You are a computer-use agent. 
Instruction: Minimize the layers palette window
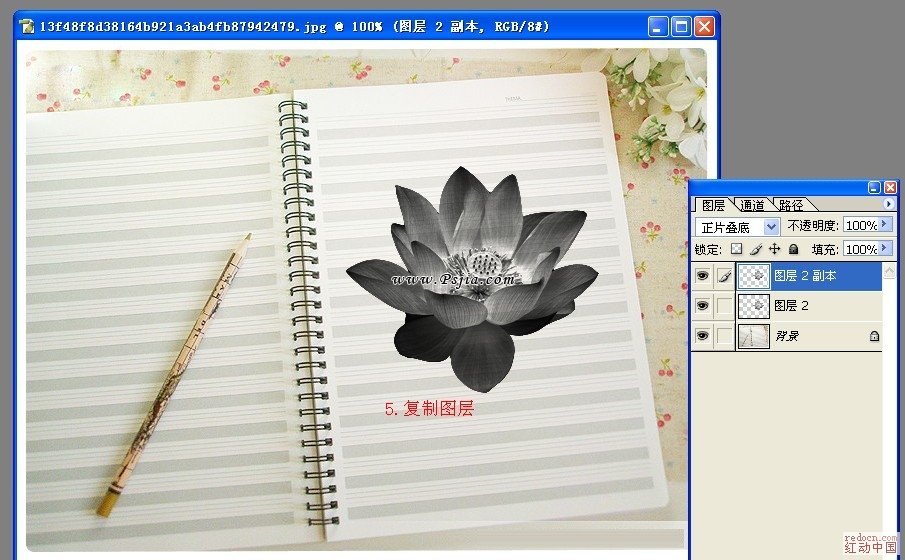[874, 187]
